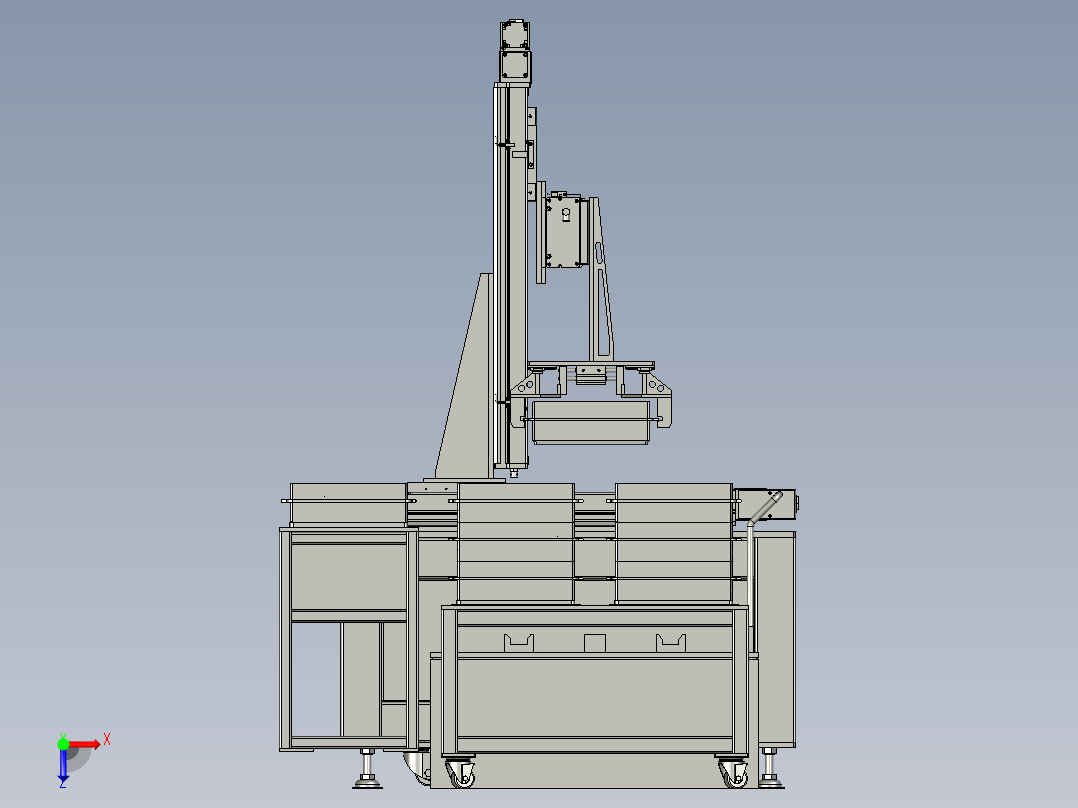Click the red X axis arrow of the triad
1078x808 pixels.
click(84, 745)
